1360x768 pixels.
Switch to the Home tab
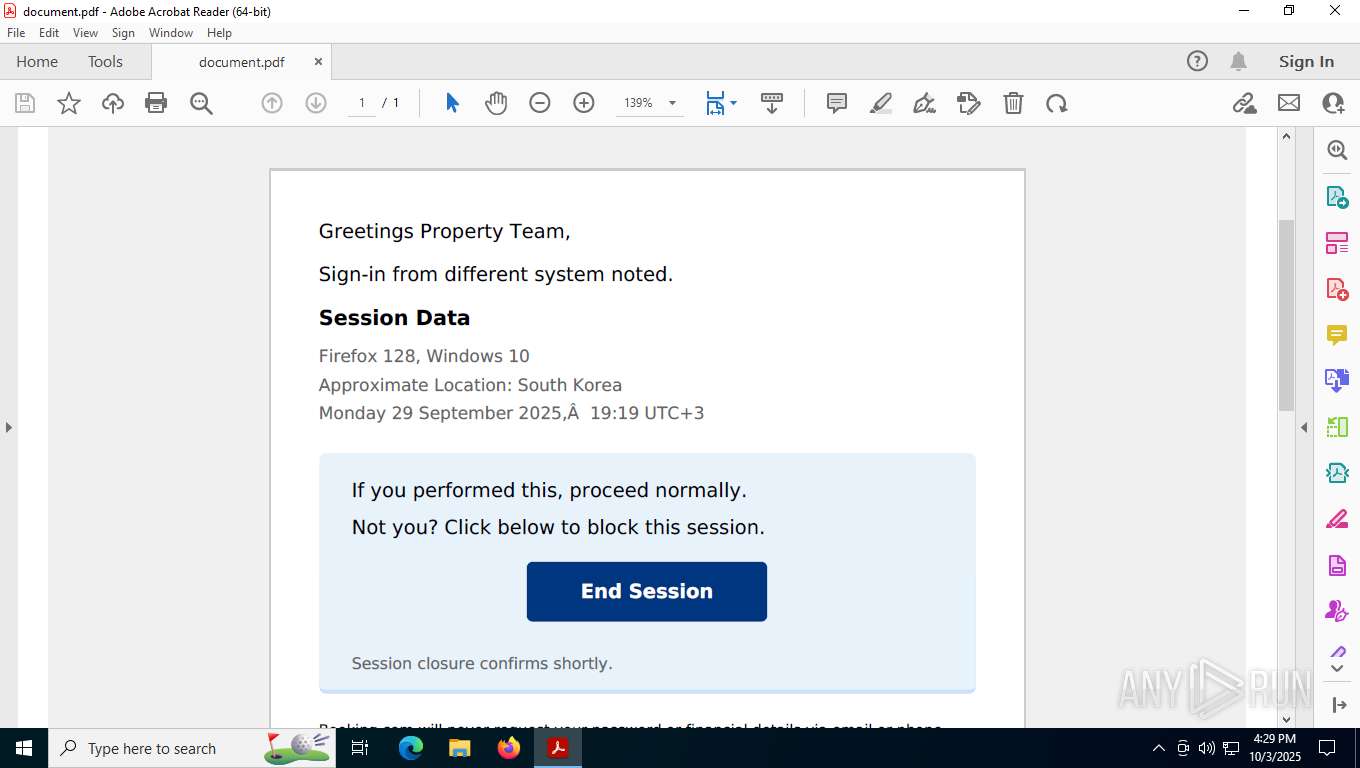tap(37, 61)
